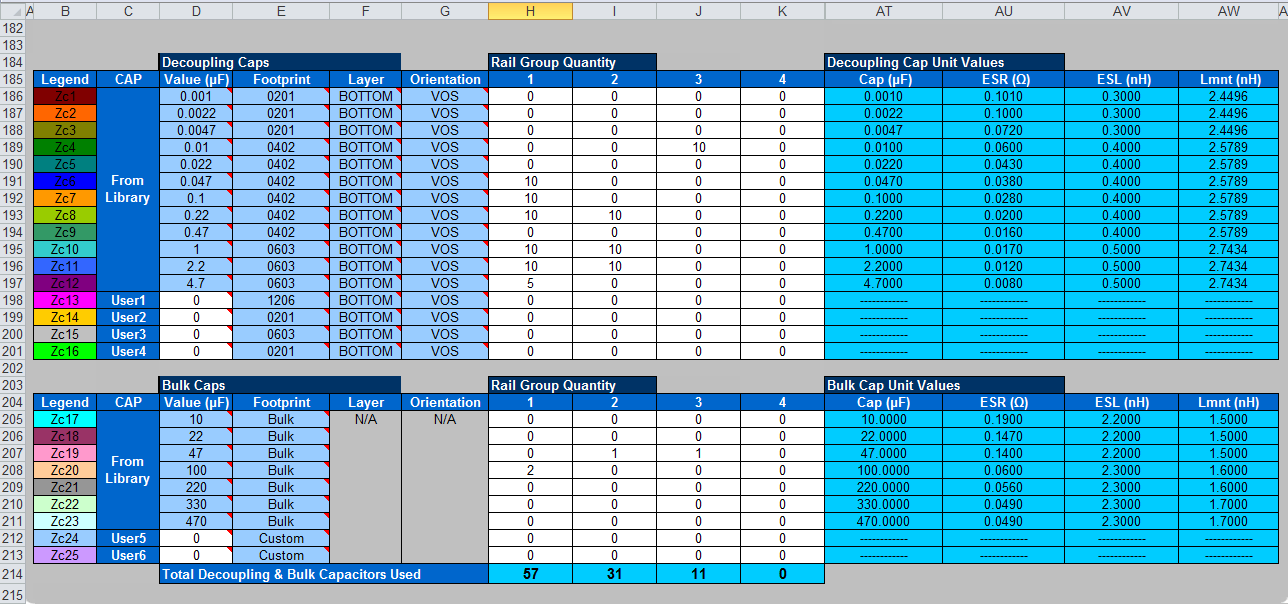Click Zc12 rail group 1 quantity showing 5
The height and width of the screenshot is (604, 1288).
(x=530, y=283)
